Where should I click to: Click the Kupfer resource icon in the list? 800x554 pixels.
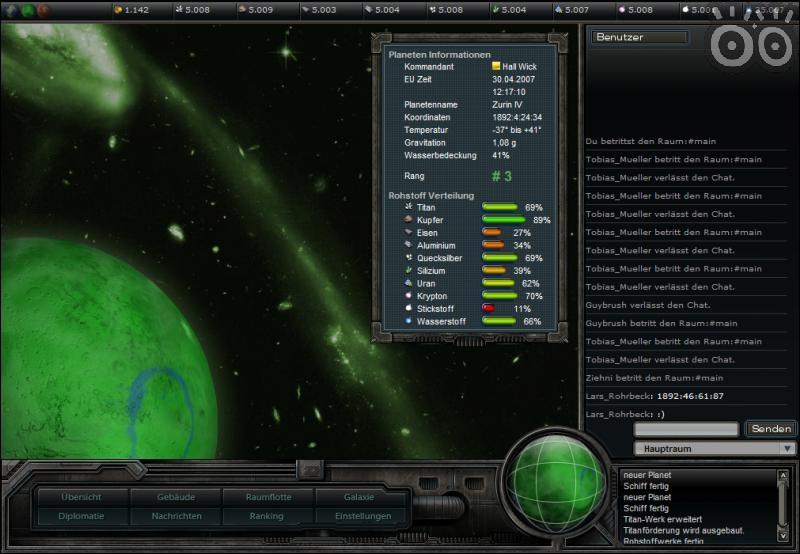click(x=394, y=220)
